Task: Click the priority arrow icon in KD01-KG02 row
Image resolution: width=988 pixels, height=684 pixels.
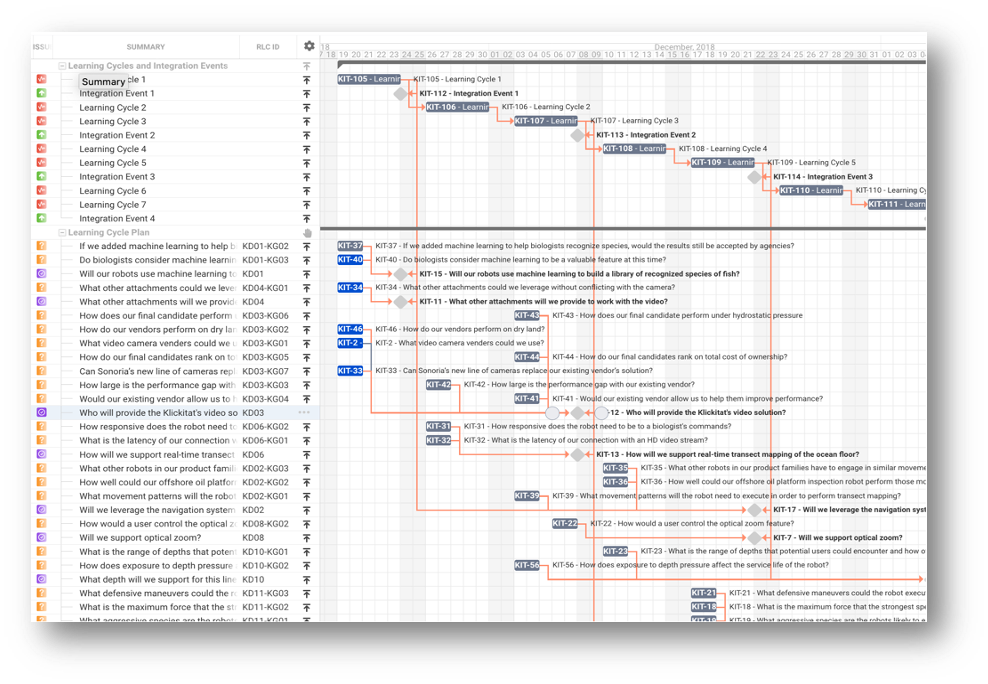Action: [306, 246]
